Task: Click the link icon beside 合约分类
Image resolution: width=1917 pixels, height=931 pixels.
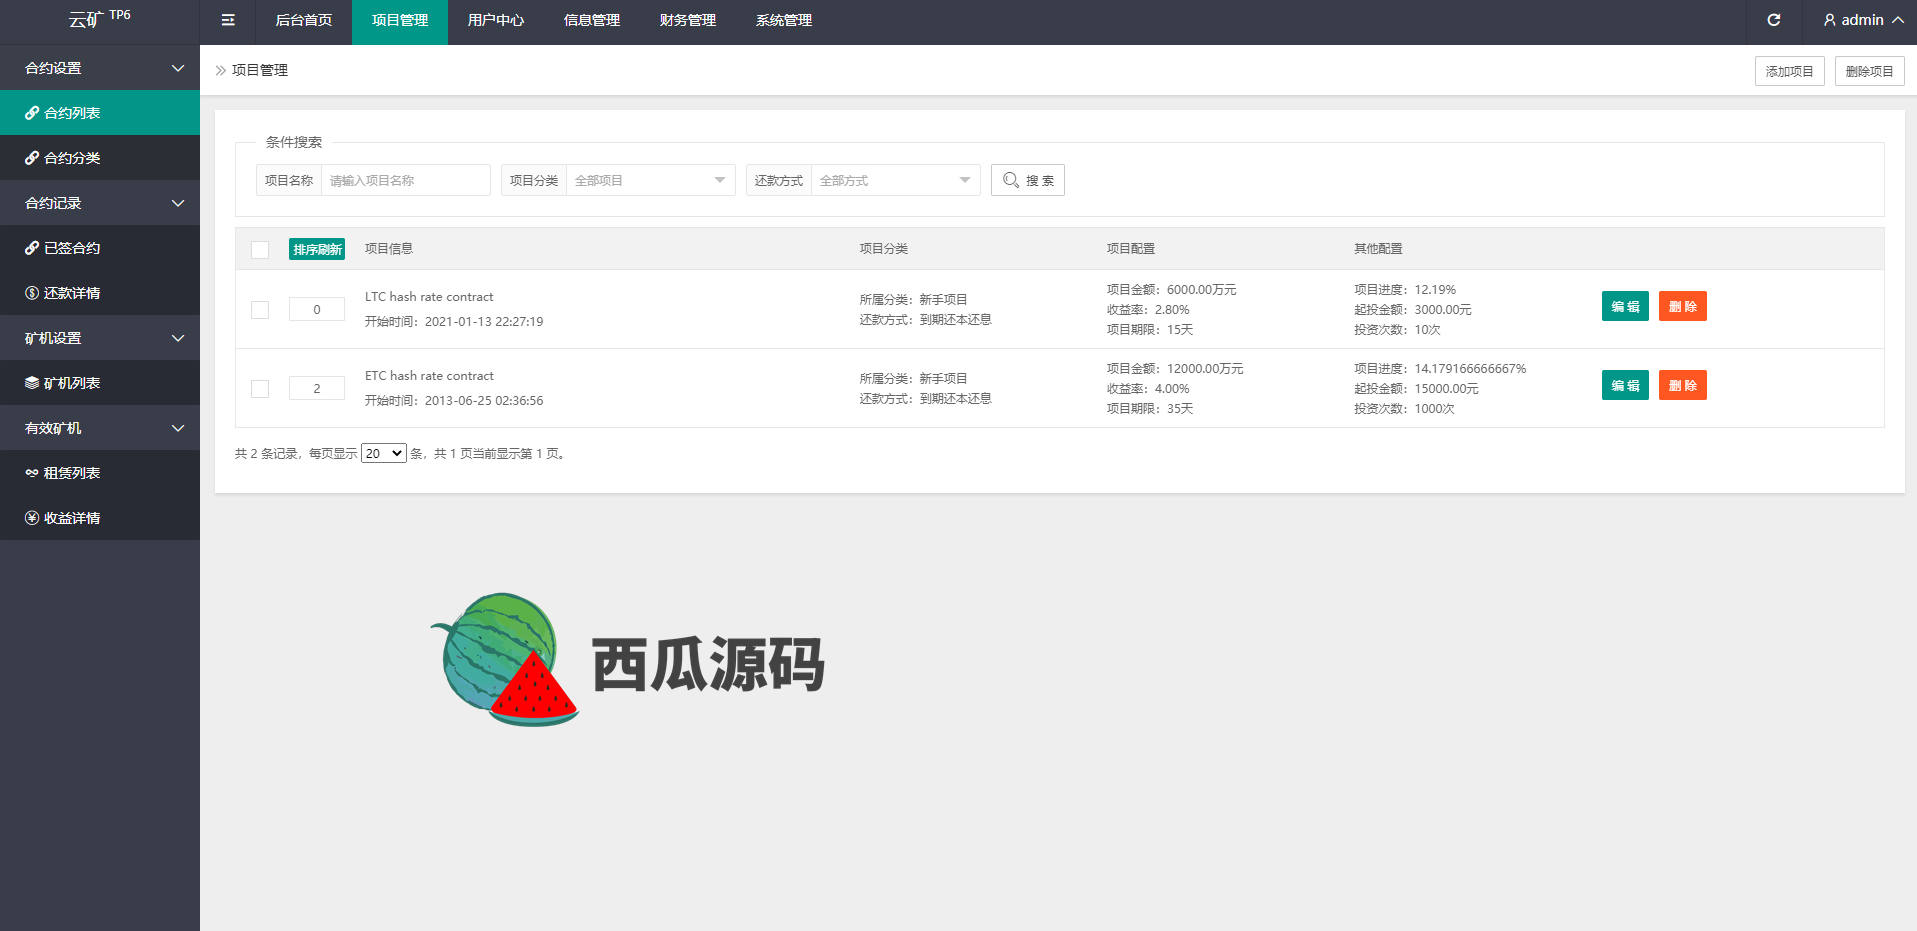Action: (x=32, y=158)
